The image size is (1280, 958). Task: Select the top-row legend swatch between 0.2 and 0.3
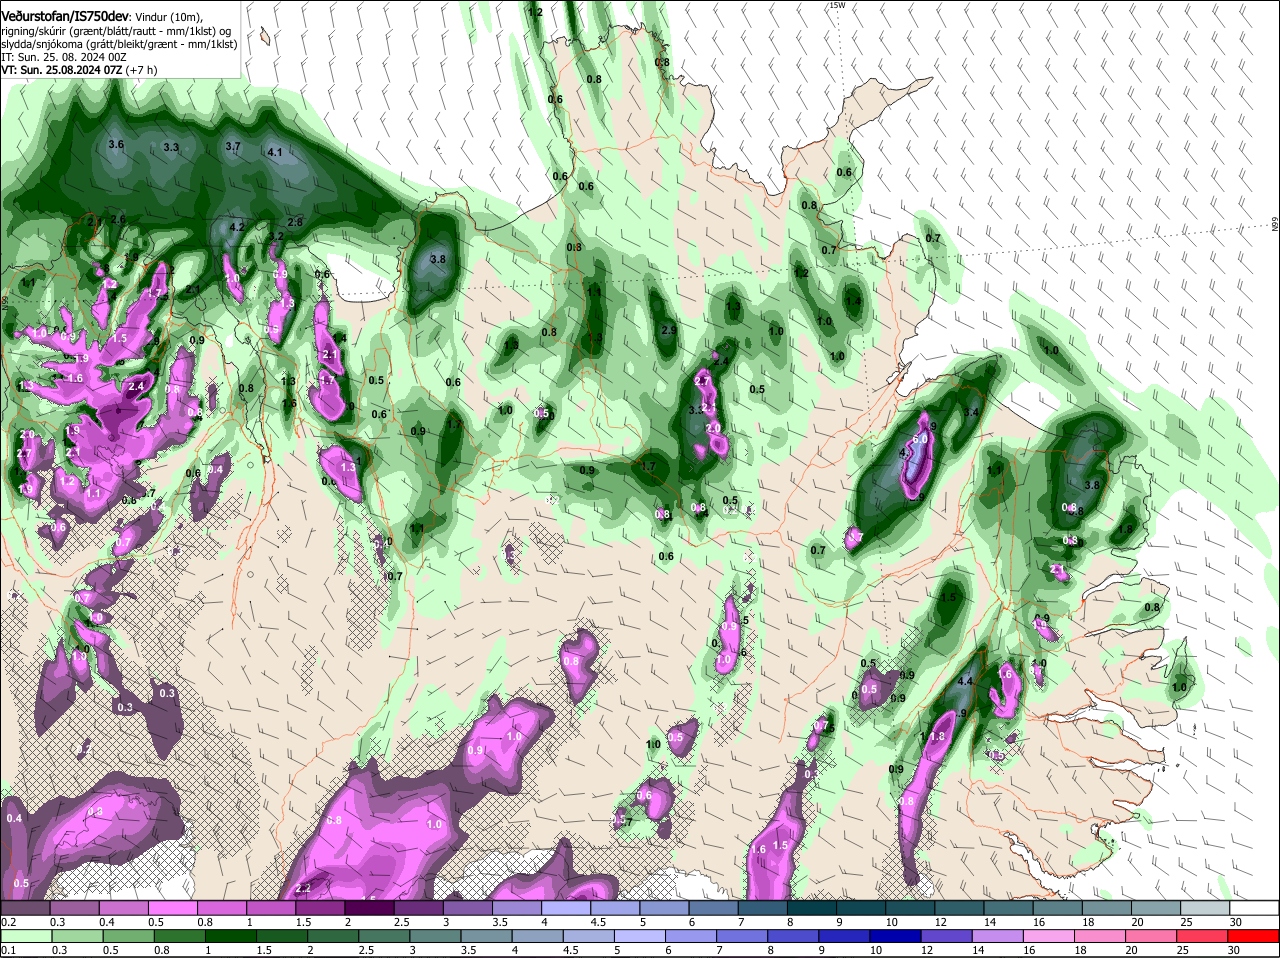coord(25,908)
